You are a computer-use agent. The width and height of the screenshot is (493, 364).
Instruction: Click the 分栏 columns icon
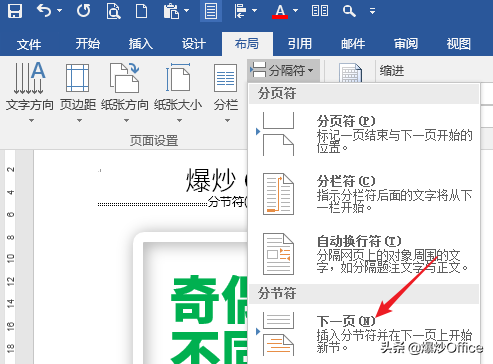tap(226, 78)
